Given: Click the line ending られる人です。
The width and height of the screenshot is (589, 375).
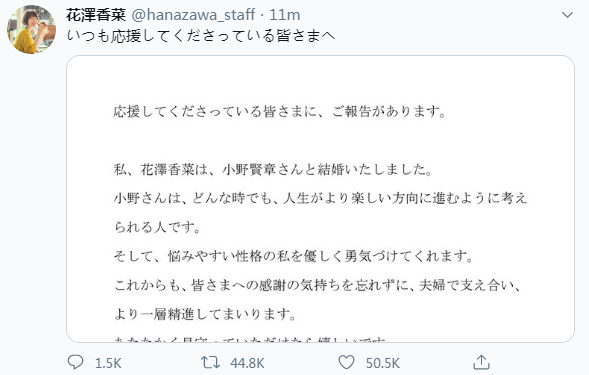Looking at the screenshot, I should (x=157, y=227).
